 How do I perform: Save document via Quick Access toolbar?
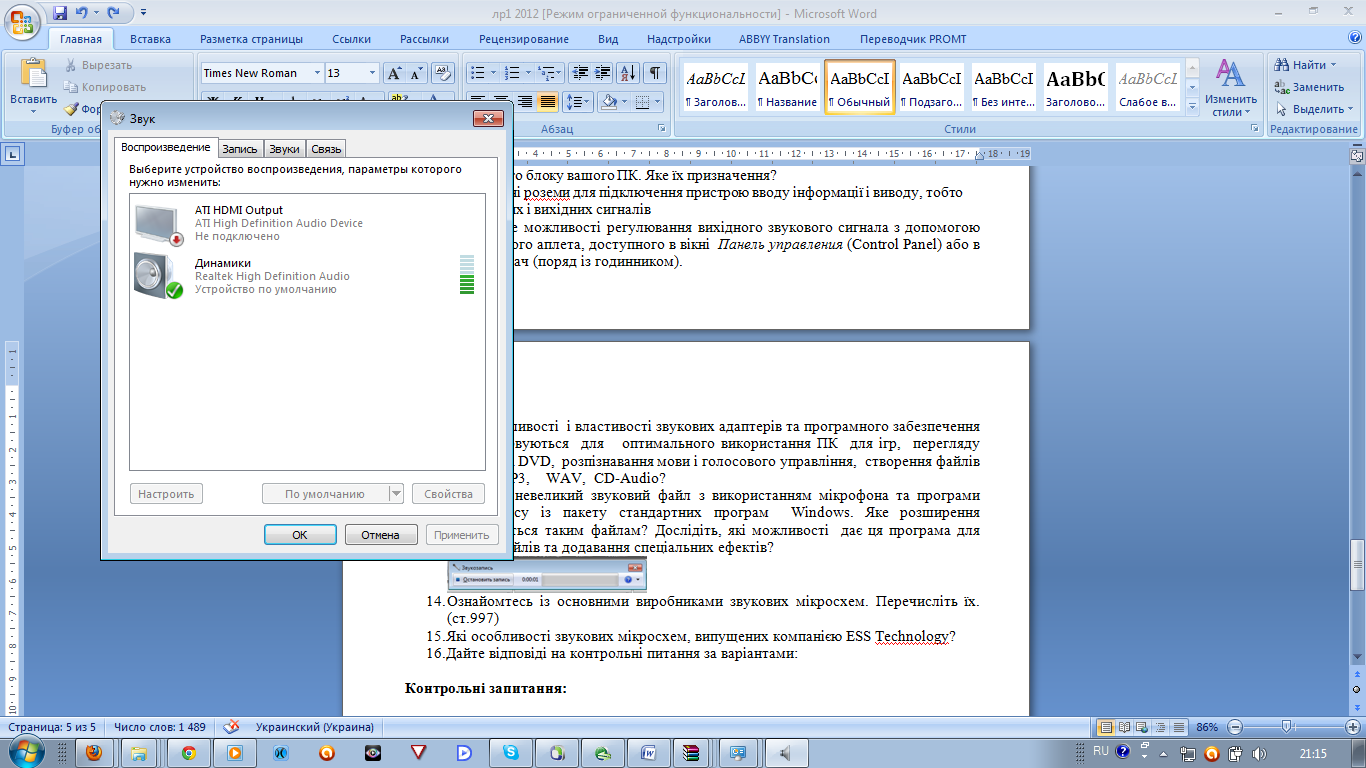click(x=60, y=13)
